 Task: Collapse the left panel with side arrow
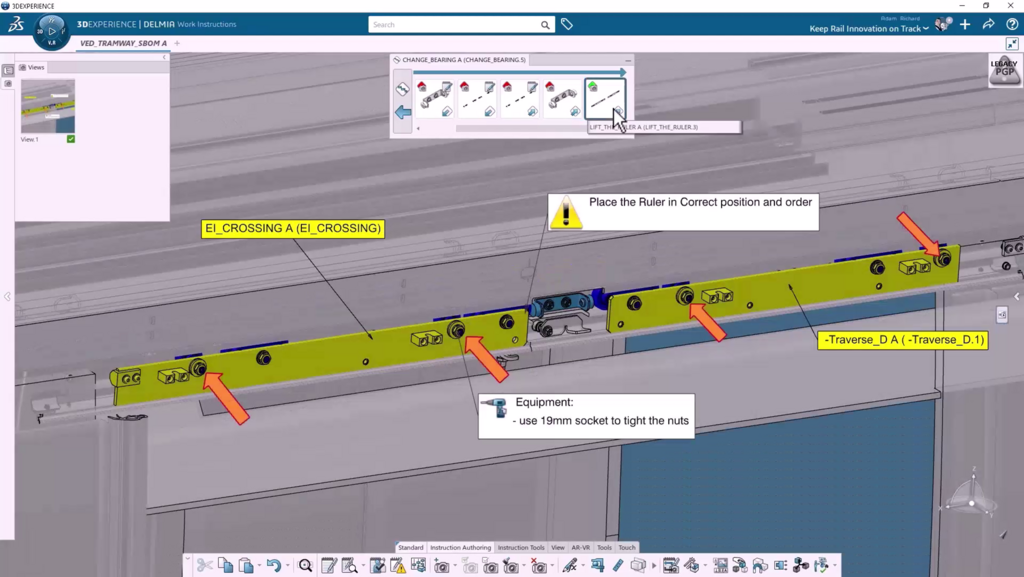(x=7, y=296)
